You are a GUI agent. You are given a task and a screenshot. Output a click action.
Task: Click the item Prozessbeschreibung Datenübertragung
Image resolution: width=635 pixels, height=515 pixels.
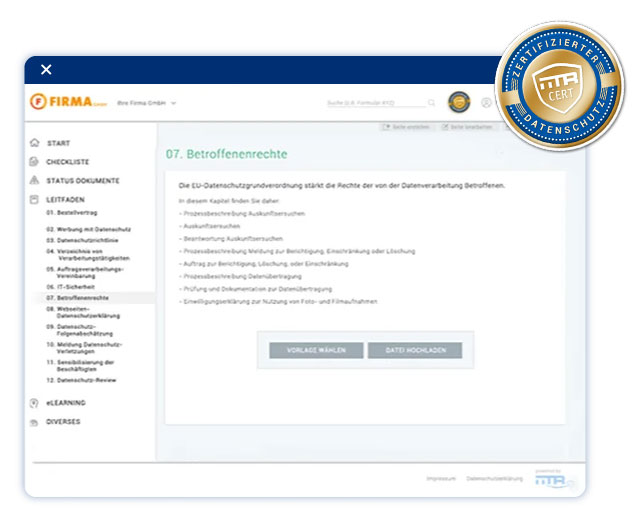pos(240,276)
